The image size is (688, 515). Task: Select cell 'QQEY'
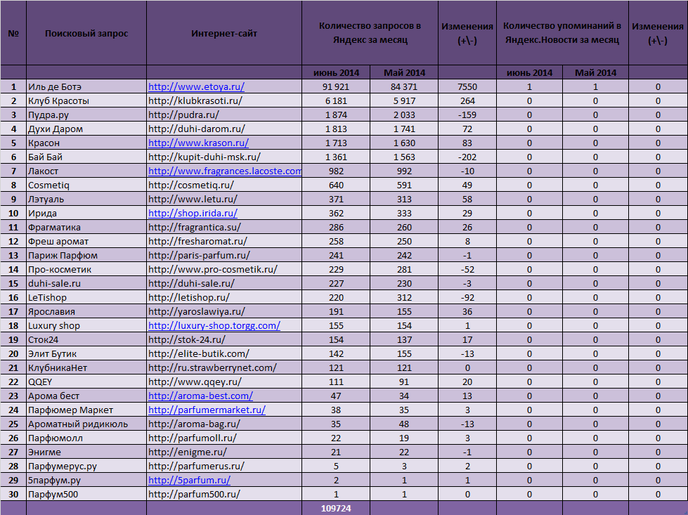click(86, 382)
